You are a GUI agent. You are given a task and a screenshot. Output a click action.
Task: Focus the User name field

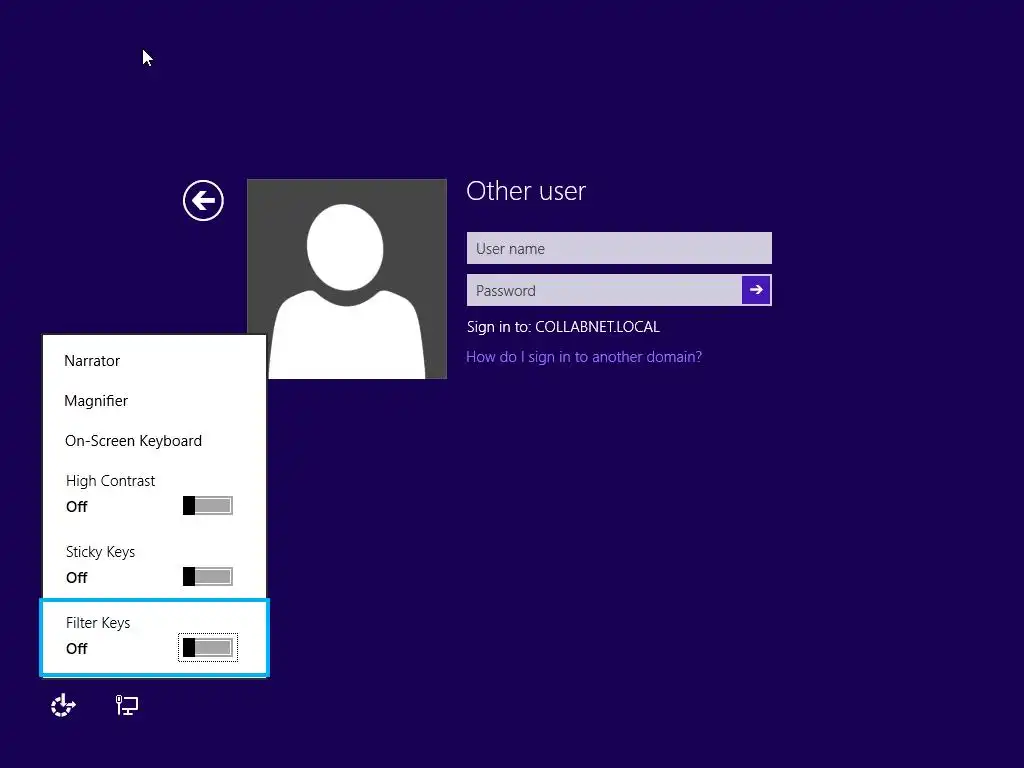[619, 248]
